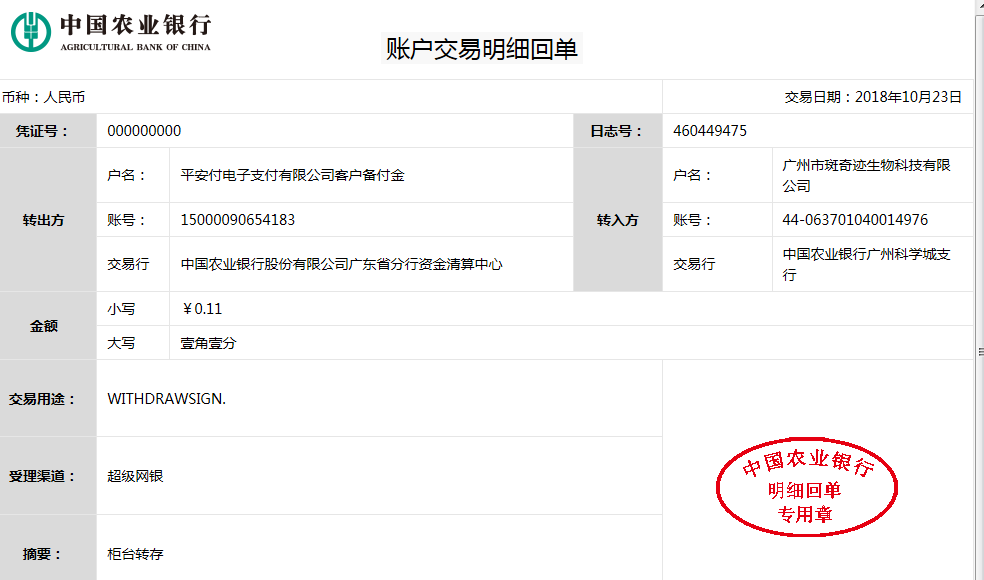This screenshot has height=580, width=984.
Task: Select the journal number 460449475
Action: pos(710,131)
